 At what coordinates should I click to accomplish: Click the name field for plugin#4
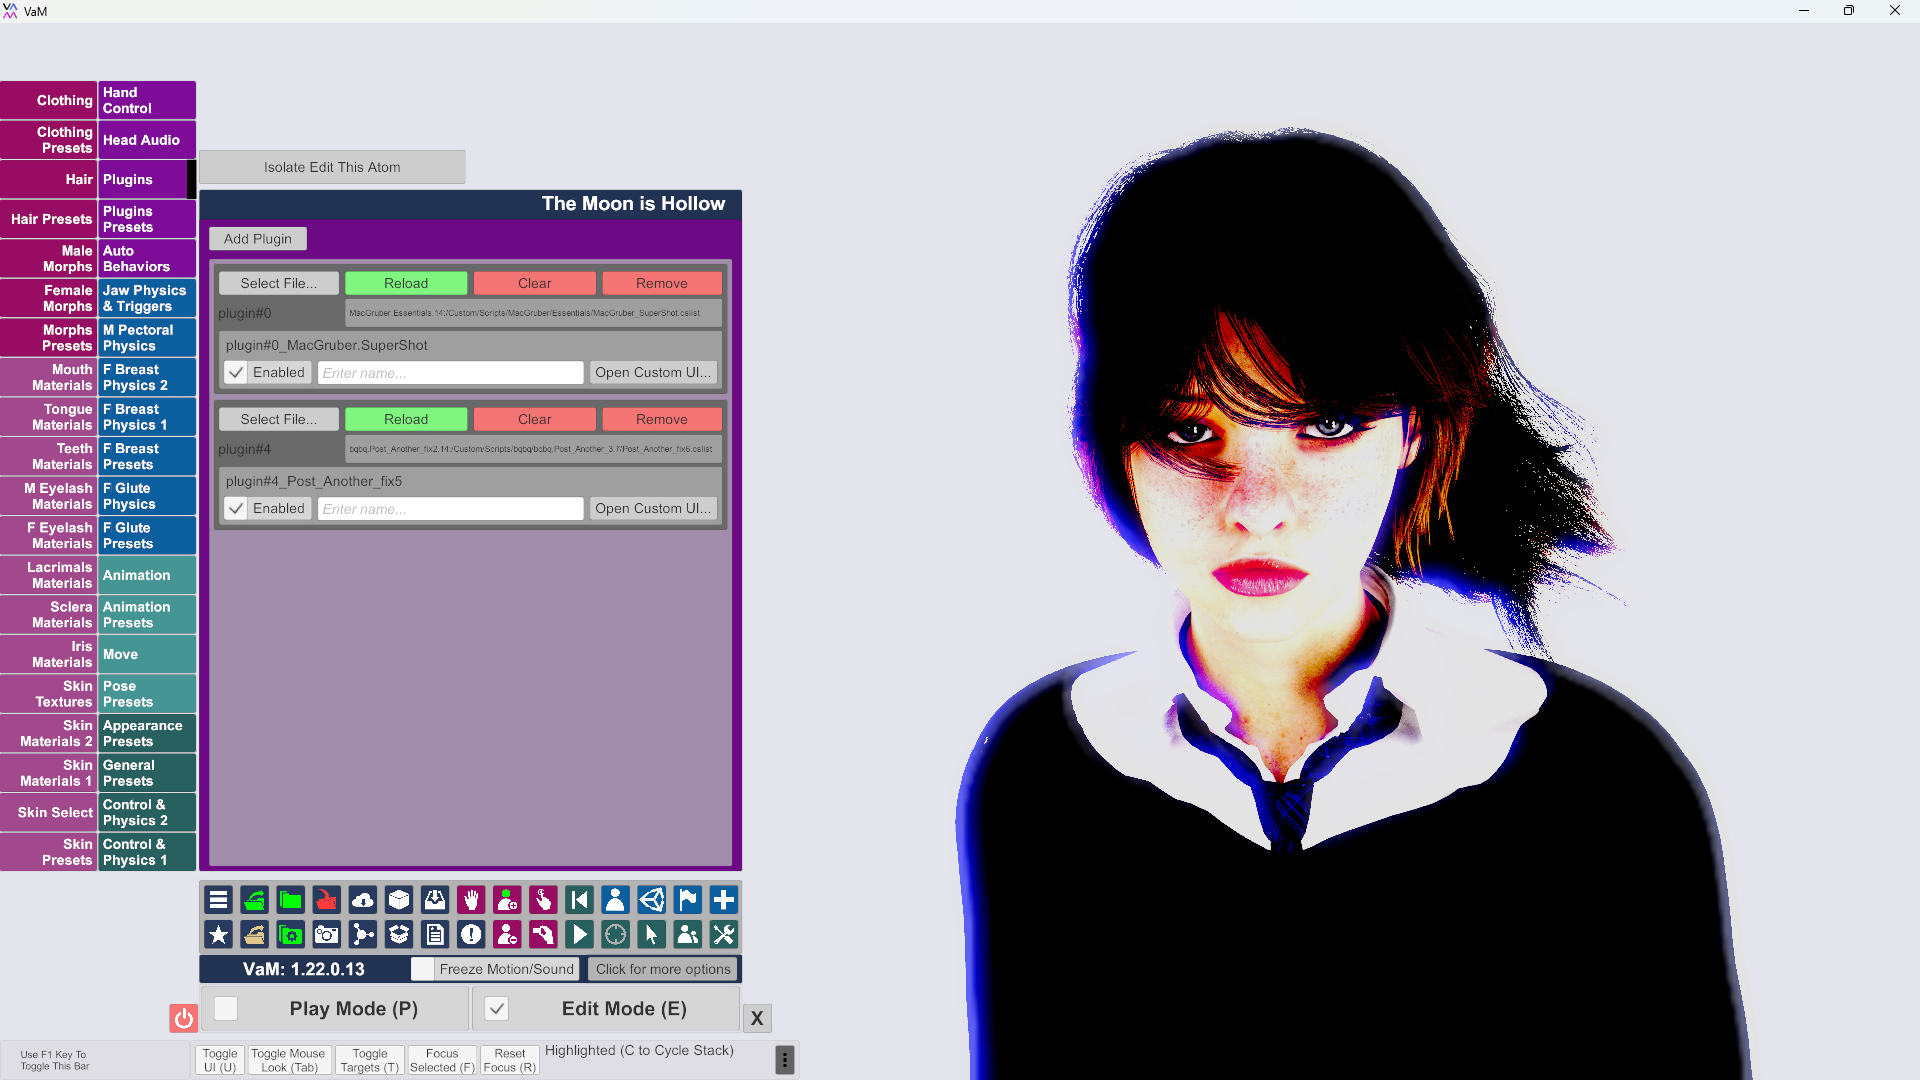click(451, 509)
